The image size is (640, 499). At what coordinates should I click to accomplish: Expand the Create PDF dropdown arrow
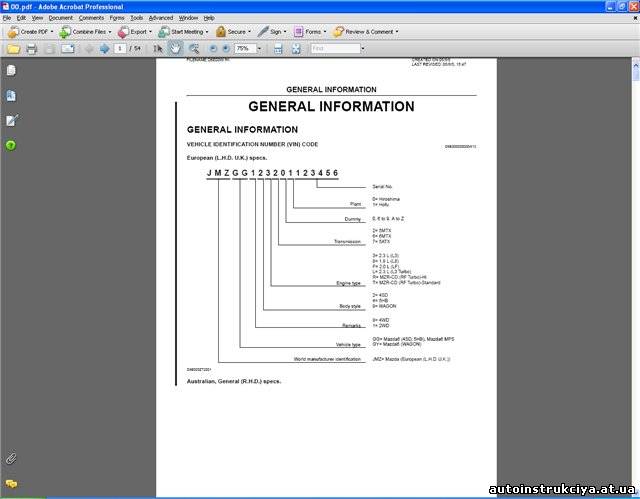coord(52,32)
